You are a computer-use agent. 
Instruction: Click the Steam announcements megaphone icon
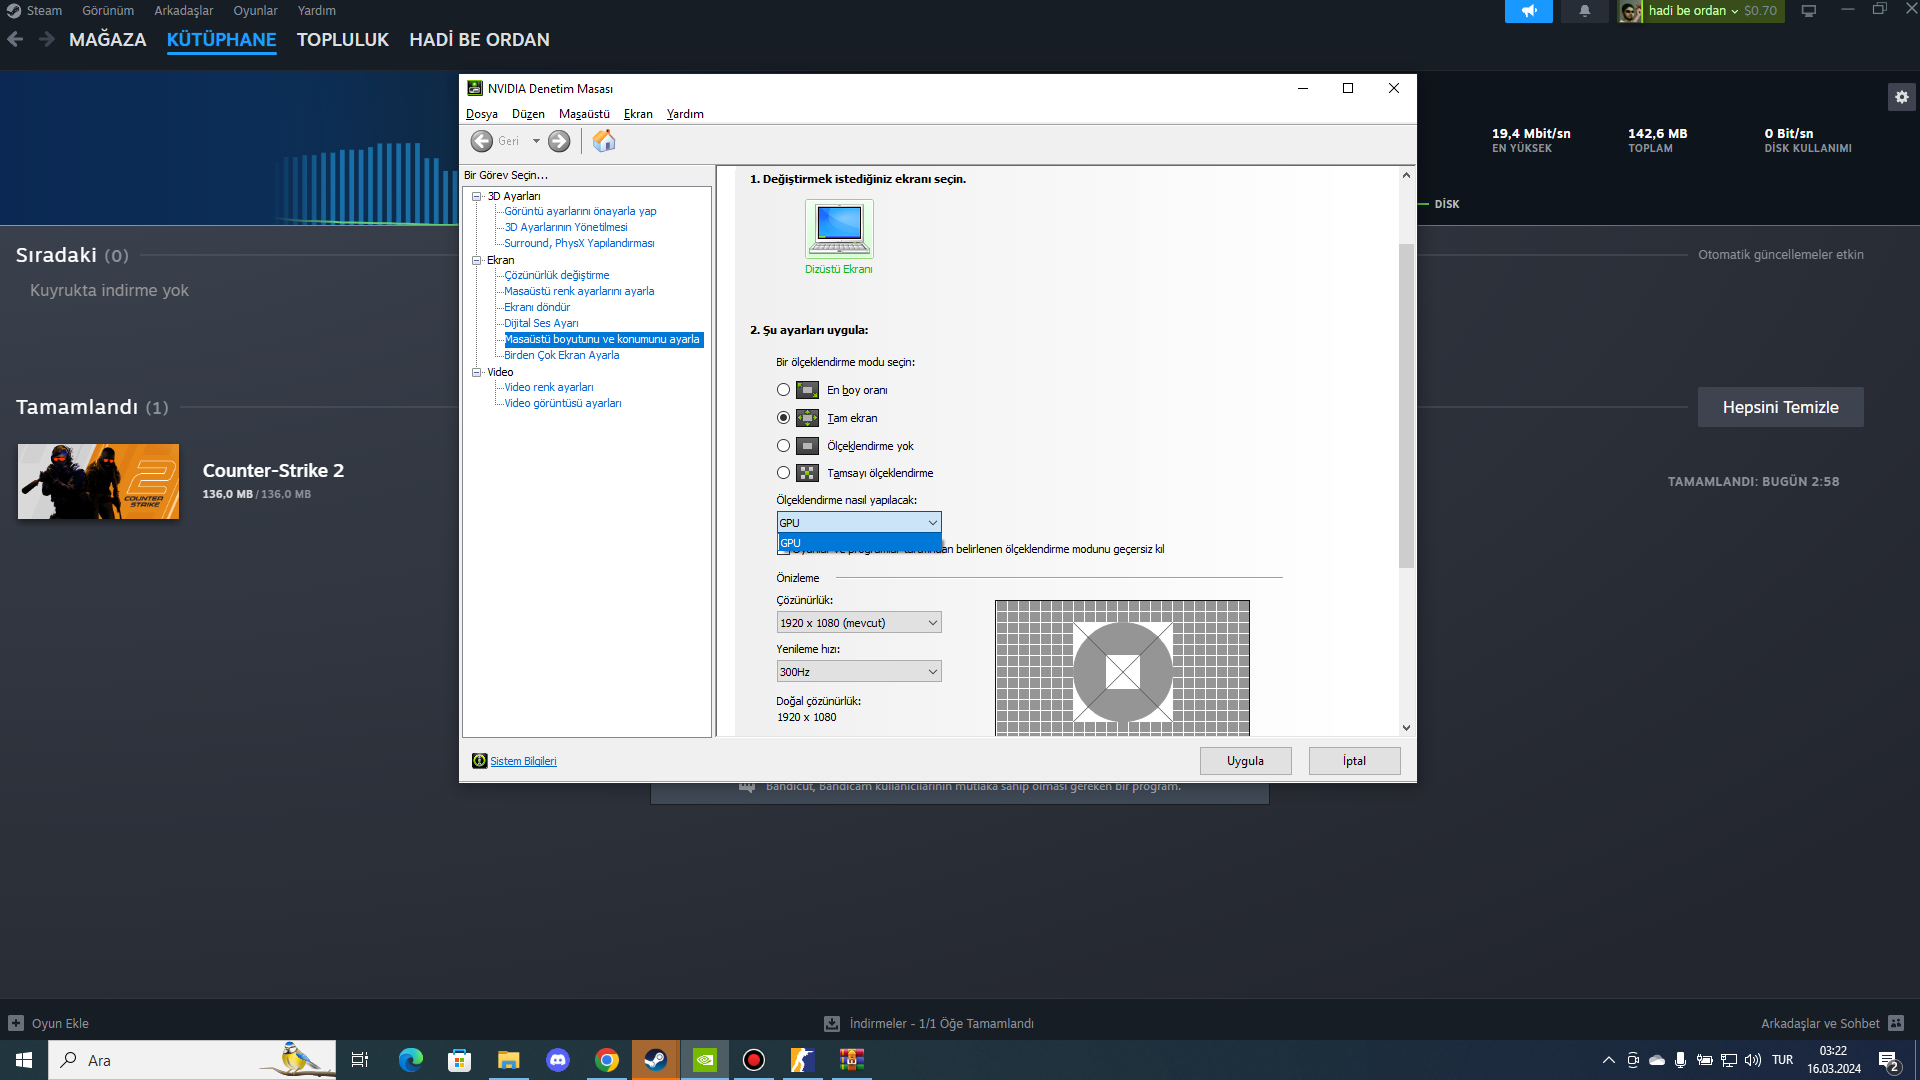1528,11
